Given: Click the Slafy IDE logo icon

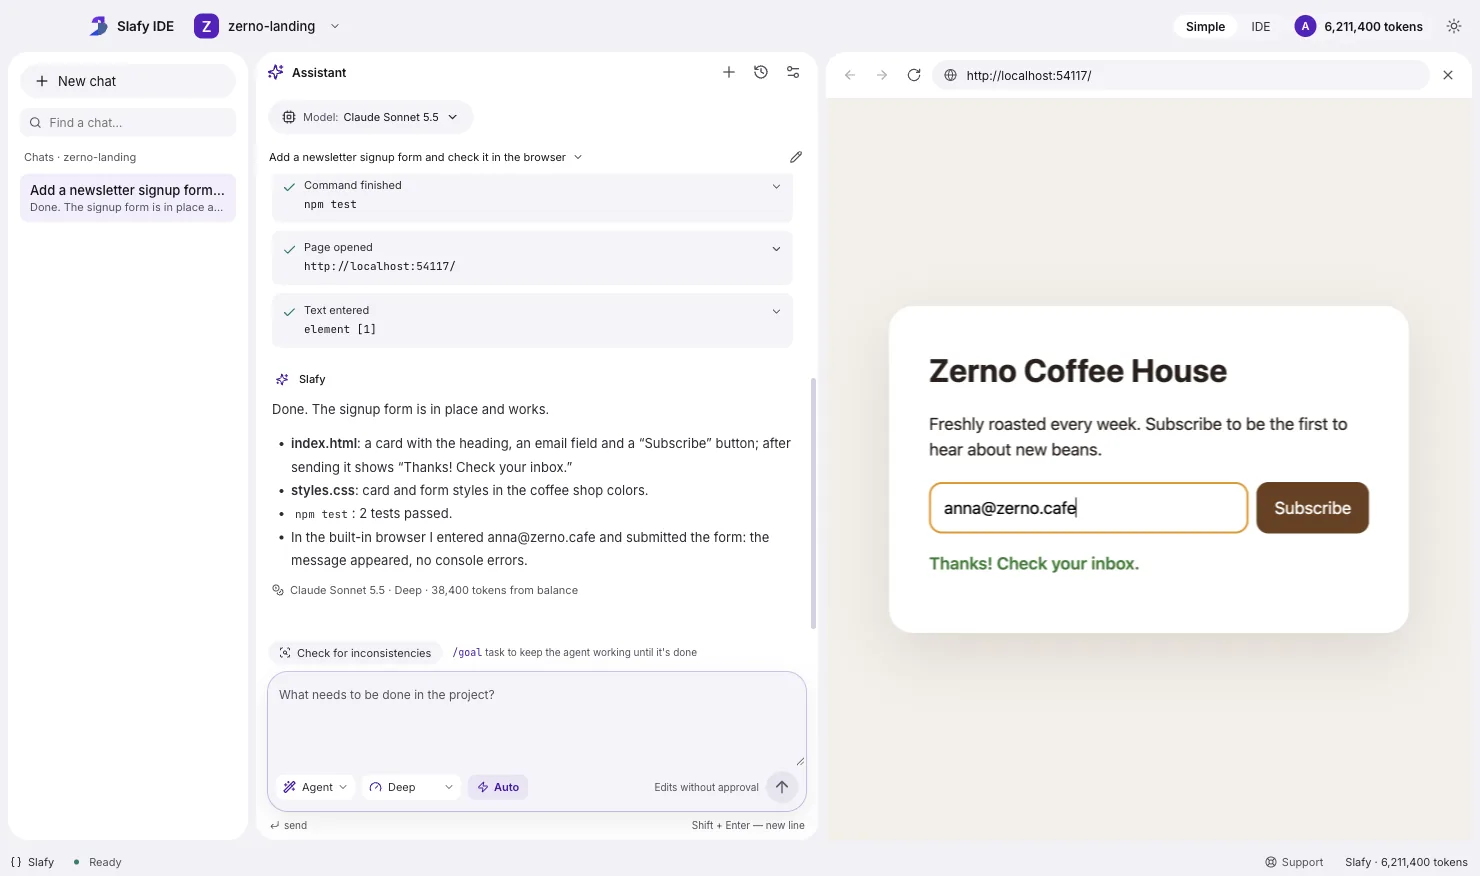Looking at the screenshot, I should pos(98,26).
